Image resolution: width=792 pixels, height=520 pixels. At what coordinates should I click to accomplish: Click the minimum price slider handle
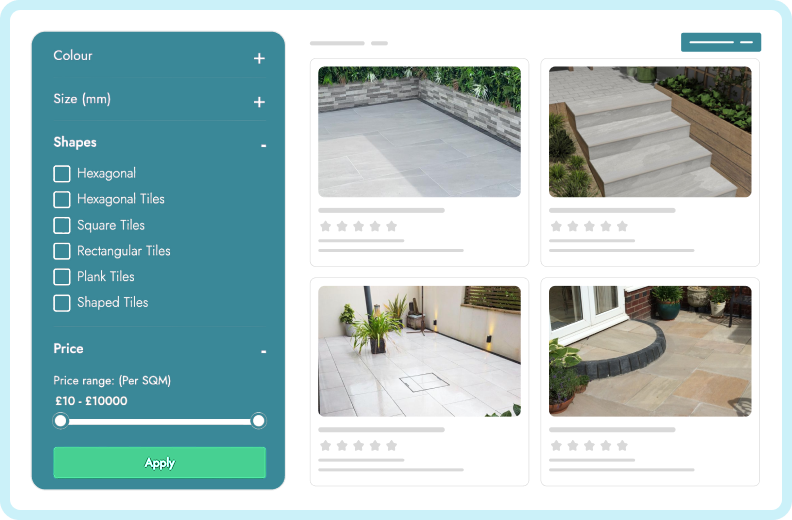click(x=61, y=420)
